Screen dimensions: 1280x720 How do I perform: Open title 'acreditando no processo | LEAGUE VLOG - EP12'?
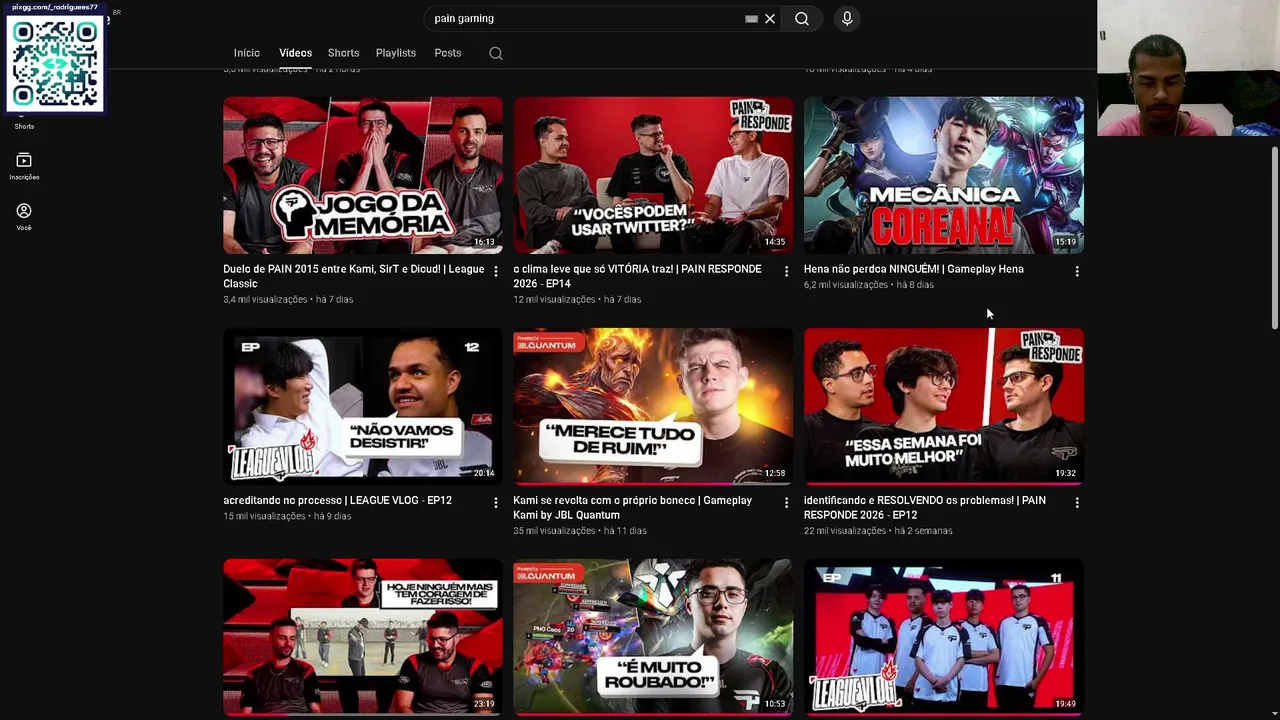pyautogui.click(x=338, y=500)
